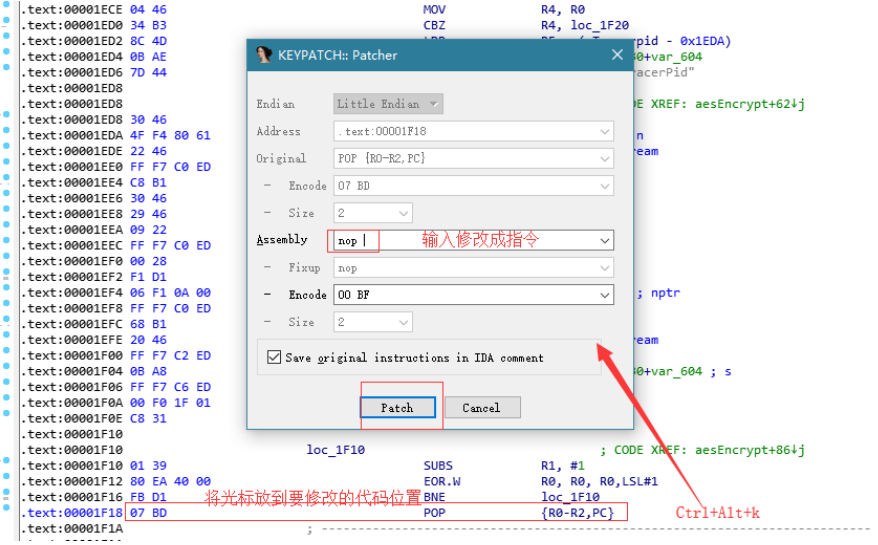Expand the original Encode 07 BD dropdown
Screen dimensions: 878x545
coord(604,186)
